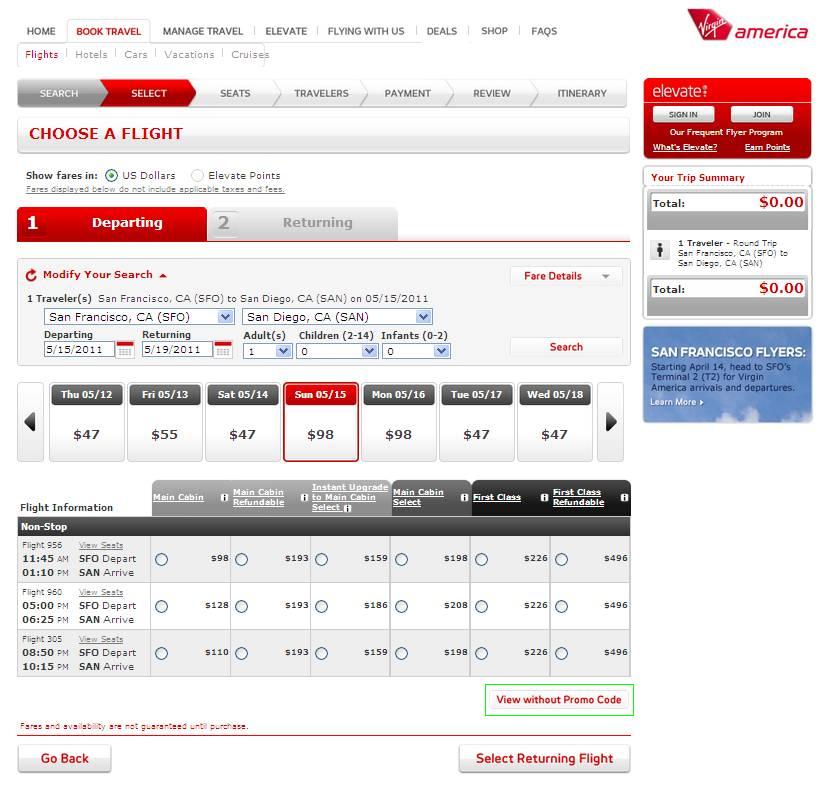Click View Seats for Flight 960
The image size is (830, 786).
(101, 592)
